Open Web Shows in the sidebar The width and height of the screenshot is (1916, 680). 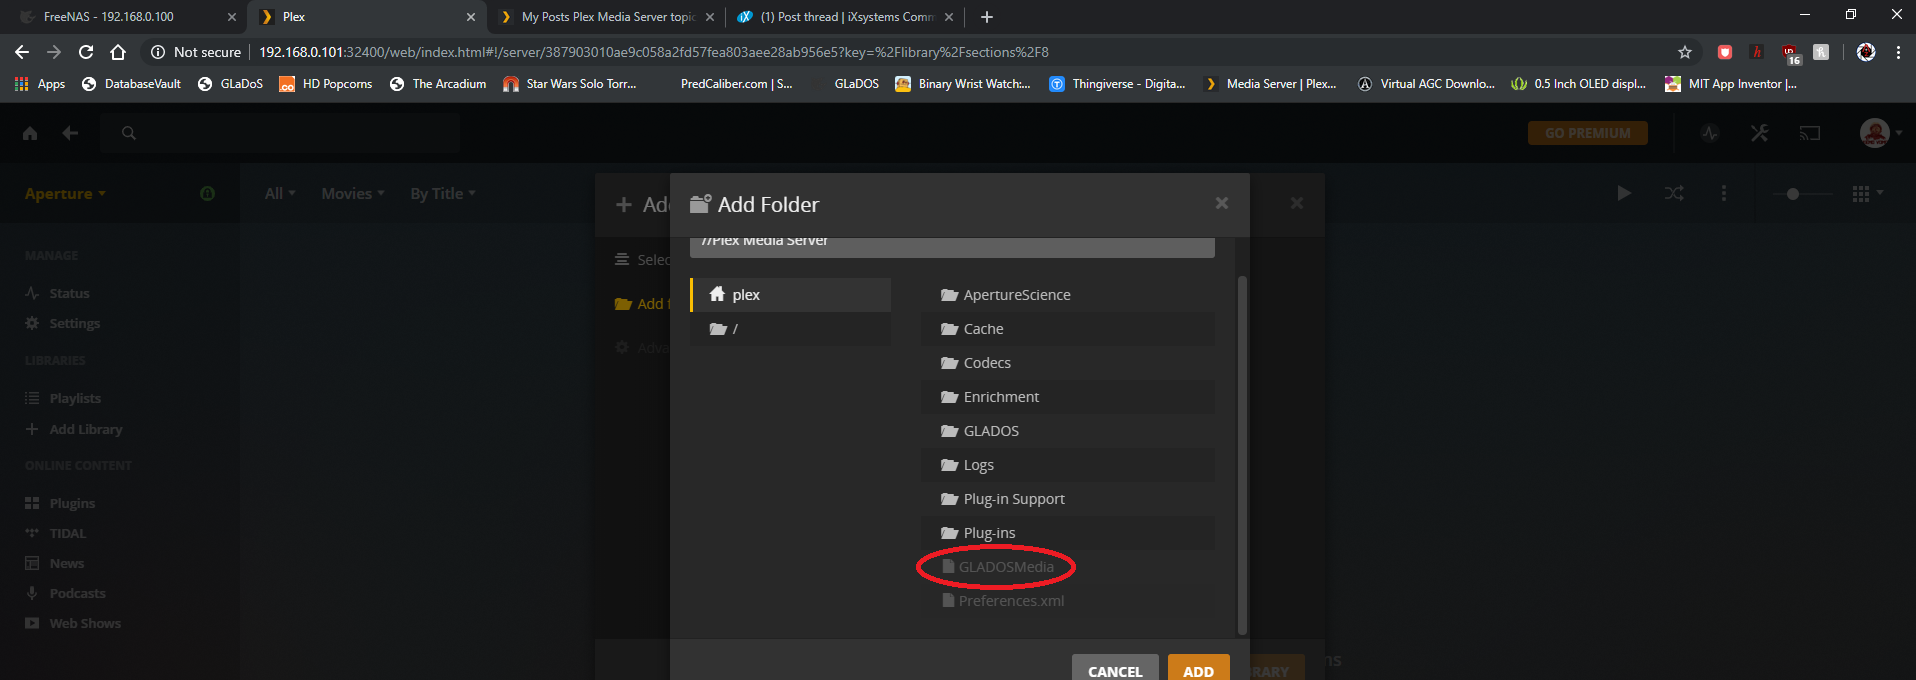click(73, 623)
